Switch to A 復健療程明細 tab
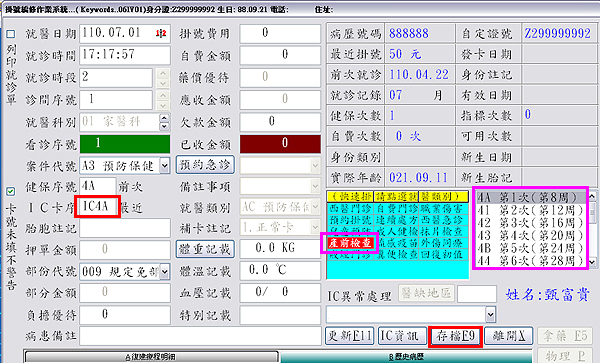Image resolution: width=600 pixels, height=363 pixels. (151, 357)
